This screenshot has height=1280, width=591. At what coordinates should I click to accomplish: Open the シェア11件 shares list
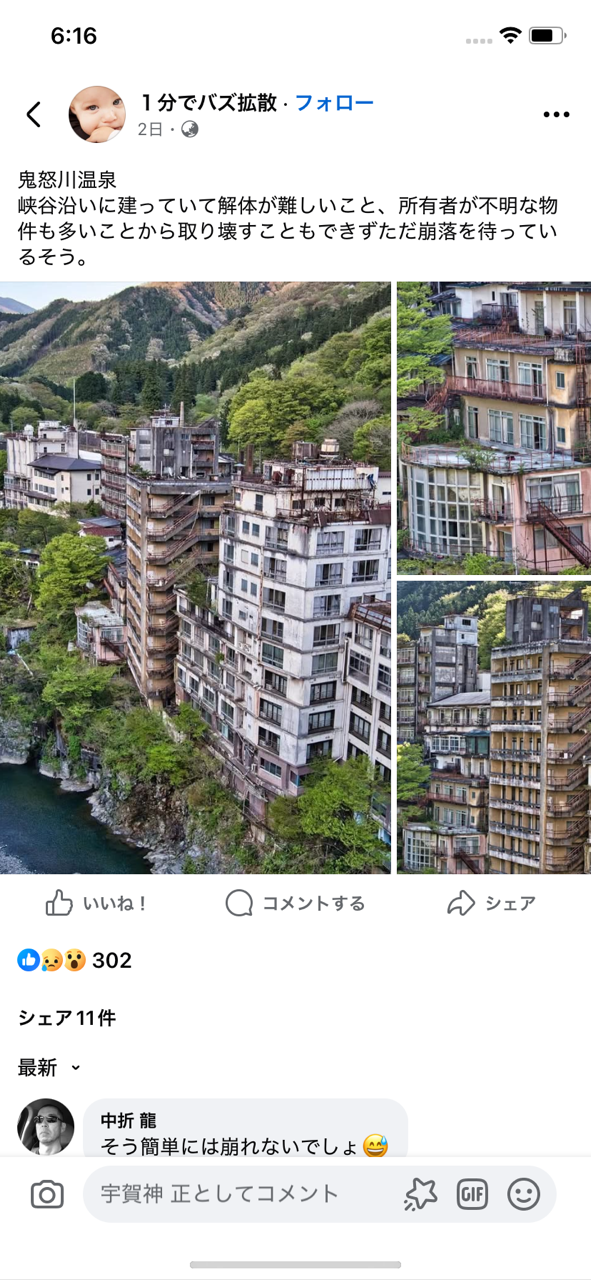coord(67,1018)
